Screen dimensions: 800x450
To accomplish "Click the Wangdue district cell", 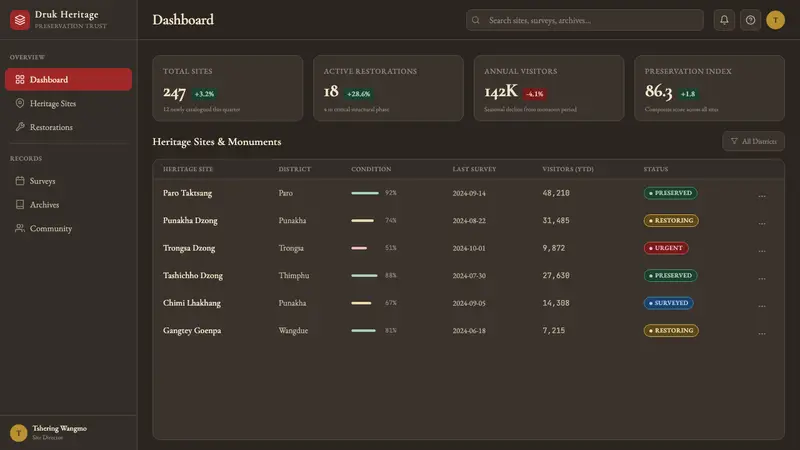I will (293, 331).
